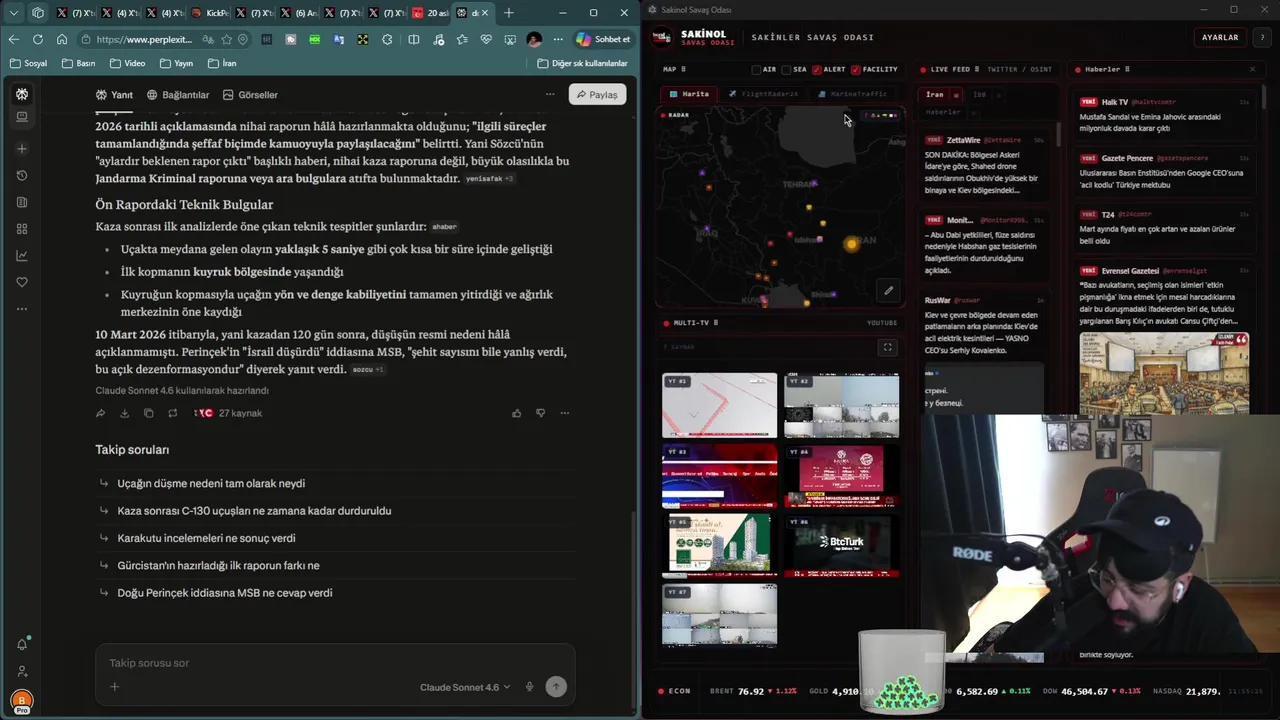Click the download icon under the answer
This screenshot has height=720, width=1280.
point(124,413)
